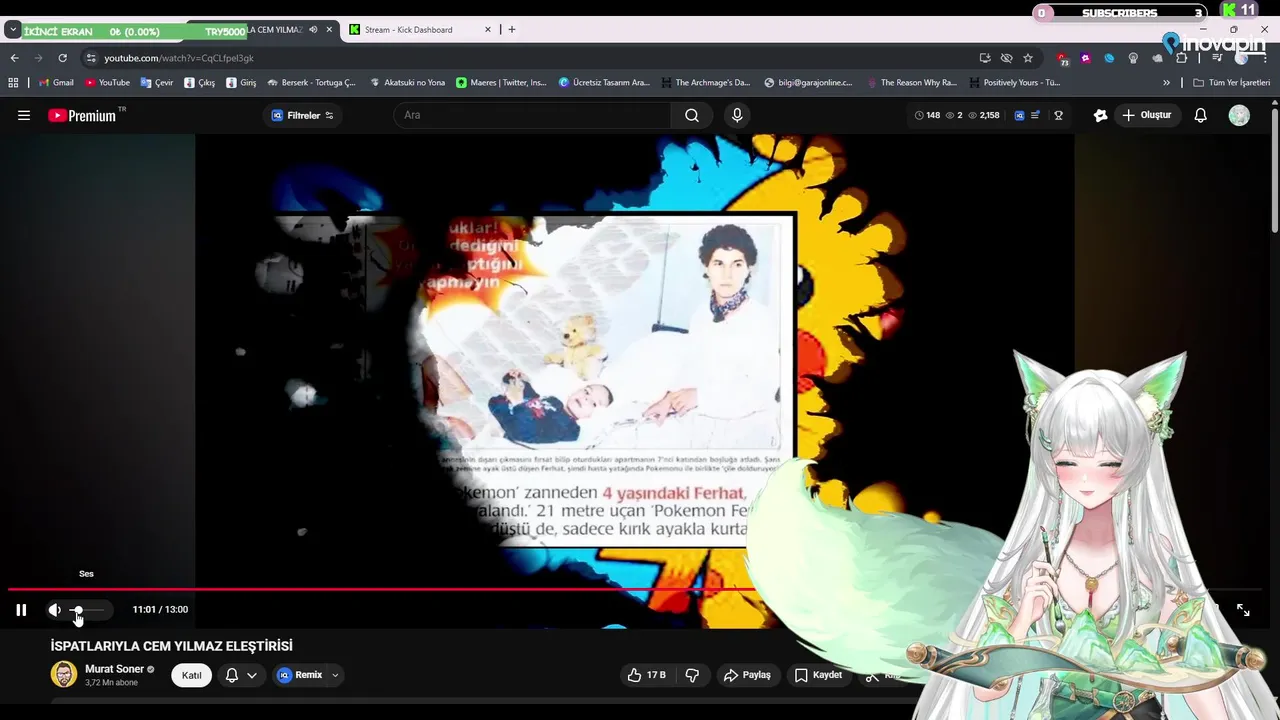The width and height of the screenshot is (1280, 720).
Task: Go back to previous page
Action: (14, 58)
